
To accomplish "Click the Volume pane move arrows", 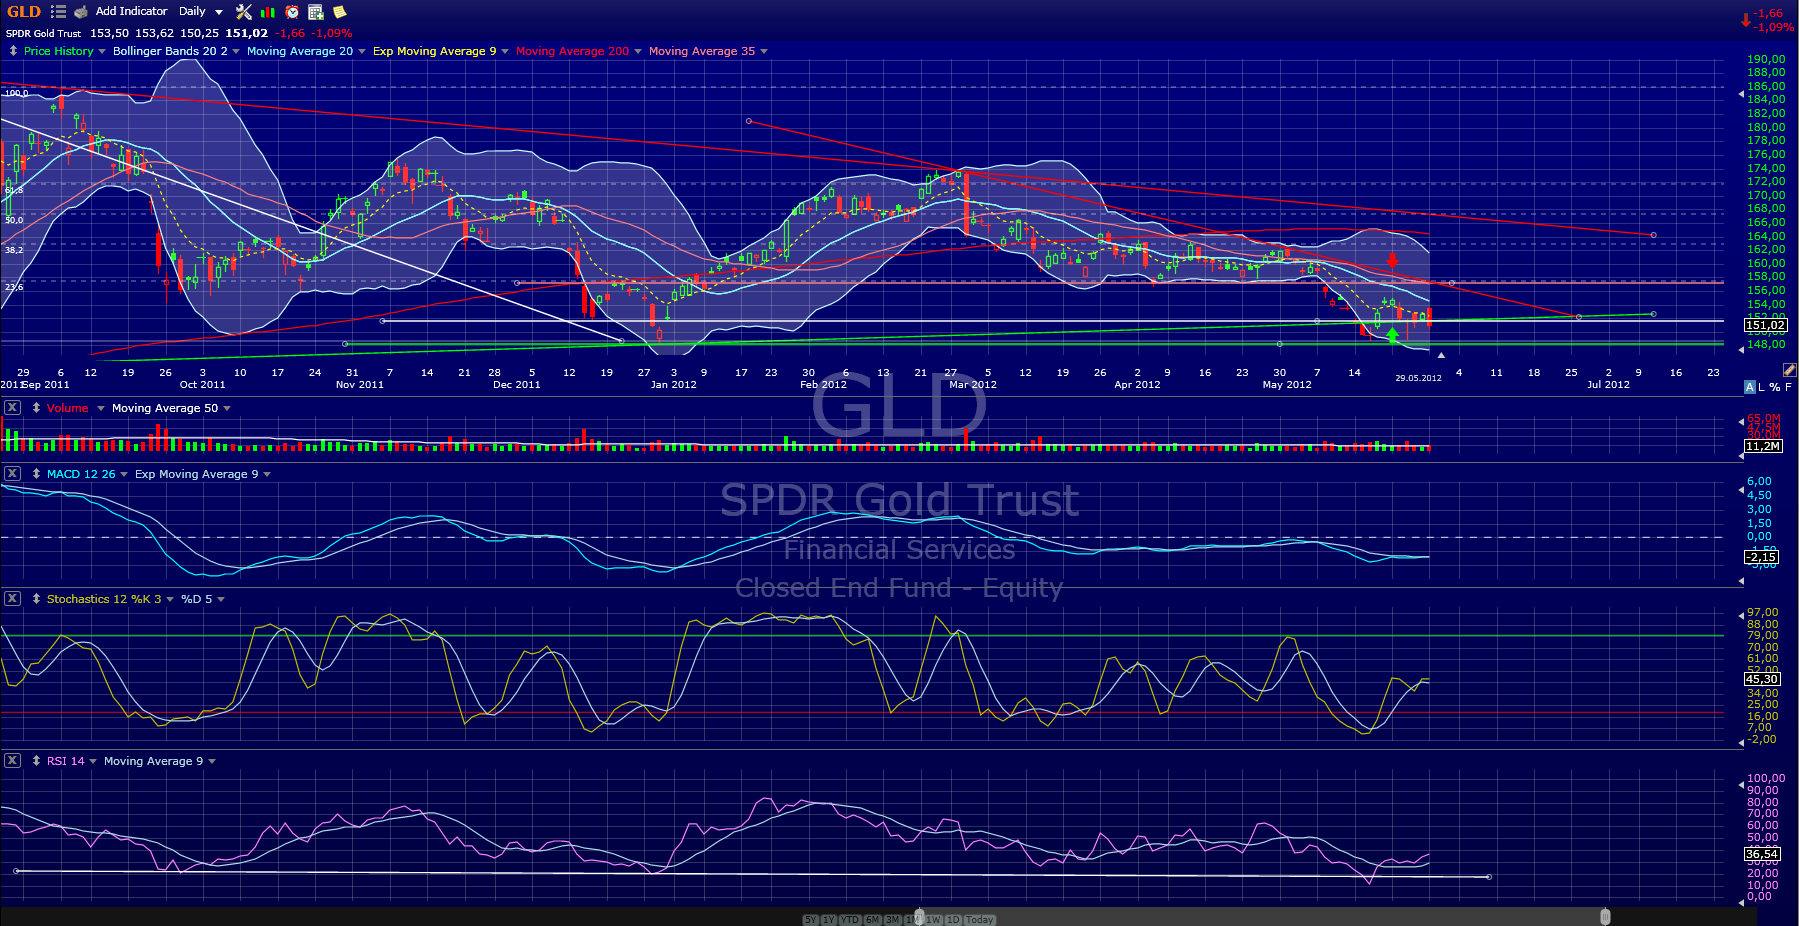I will coord(36,408).
